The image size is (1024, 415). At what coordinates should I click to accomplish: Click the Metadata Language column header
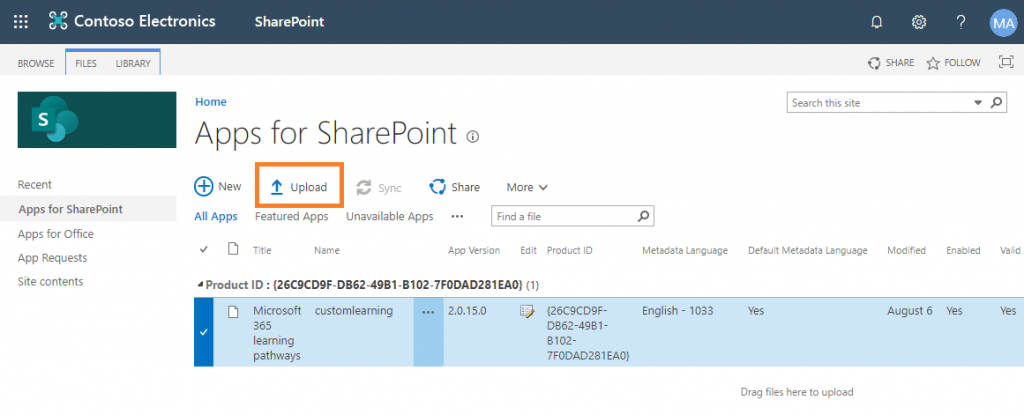tap(685, 250)
